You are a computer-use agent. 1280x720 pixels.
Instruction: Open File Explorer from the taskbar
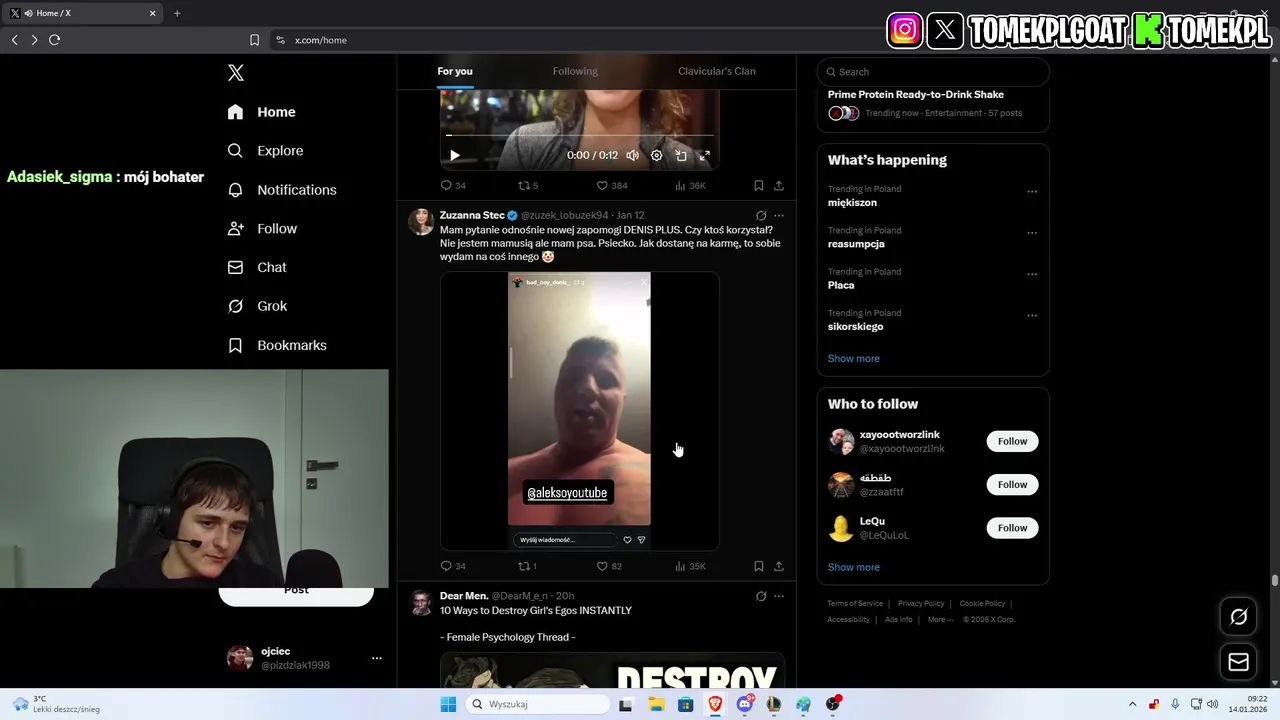tap(656, 704)
